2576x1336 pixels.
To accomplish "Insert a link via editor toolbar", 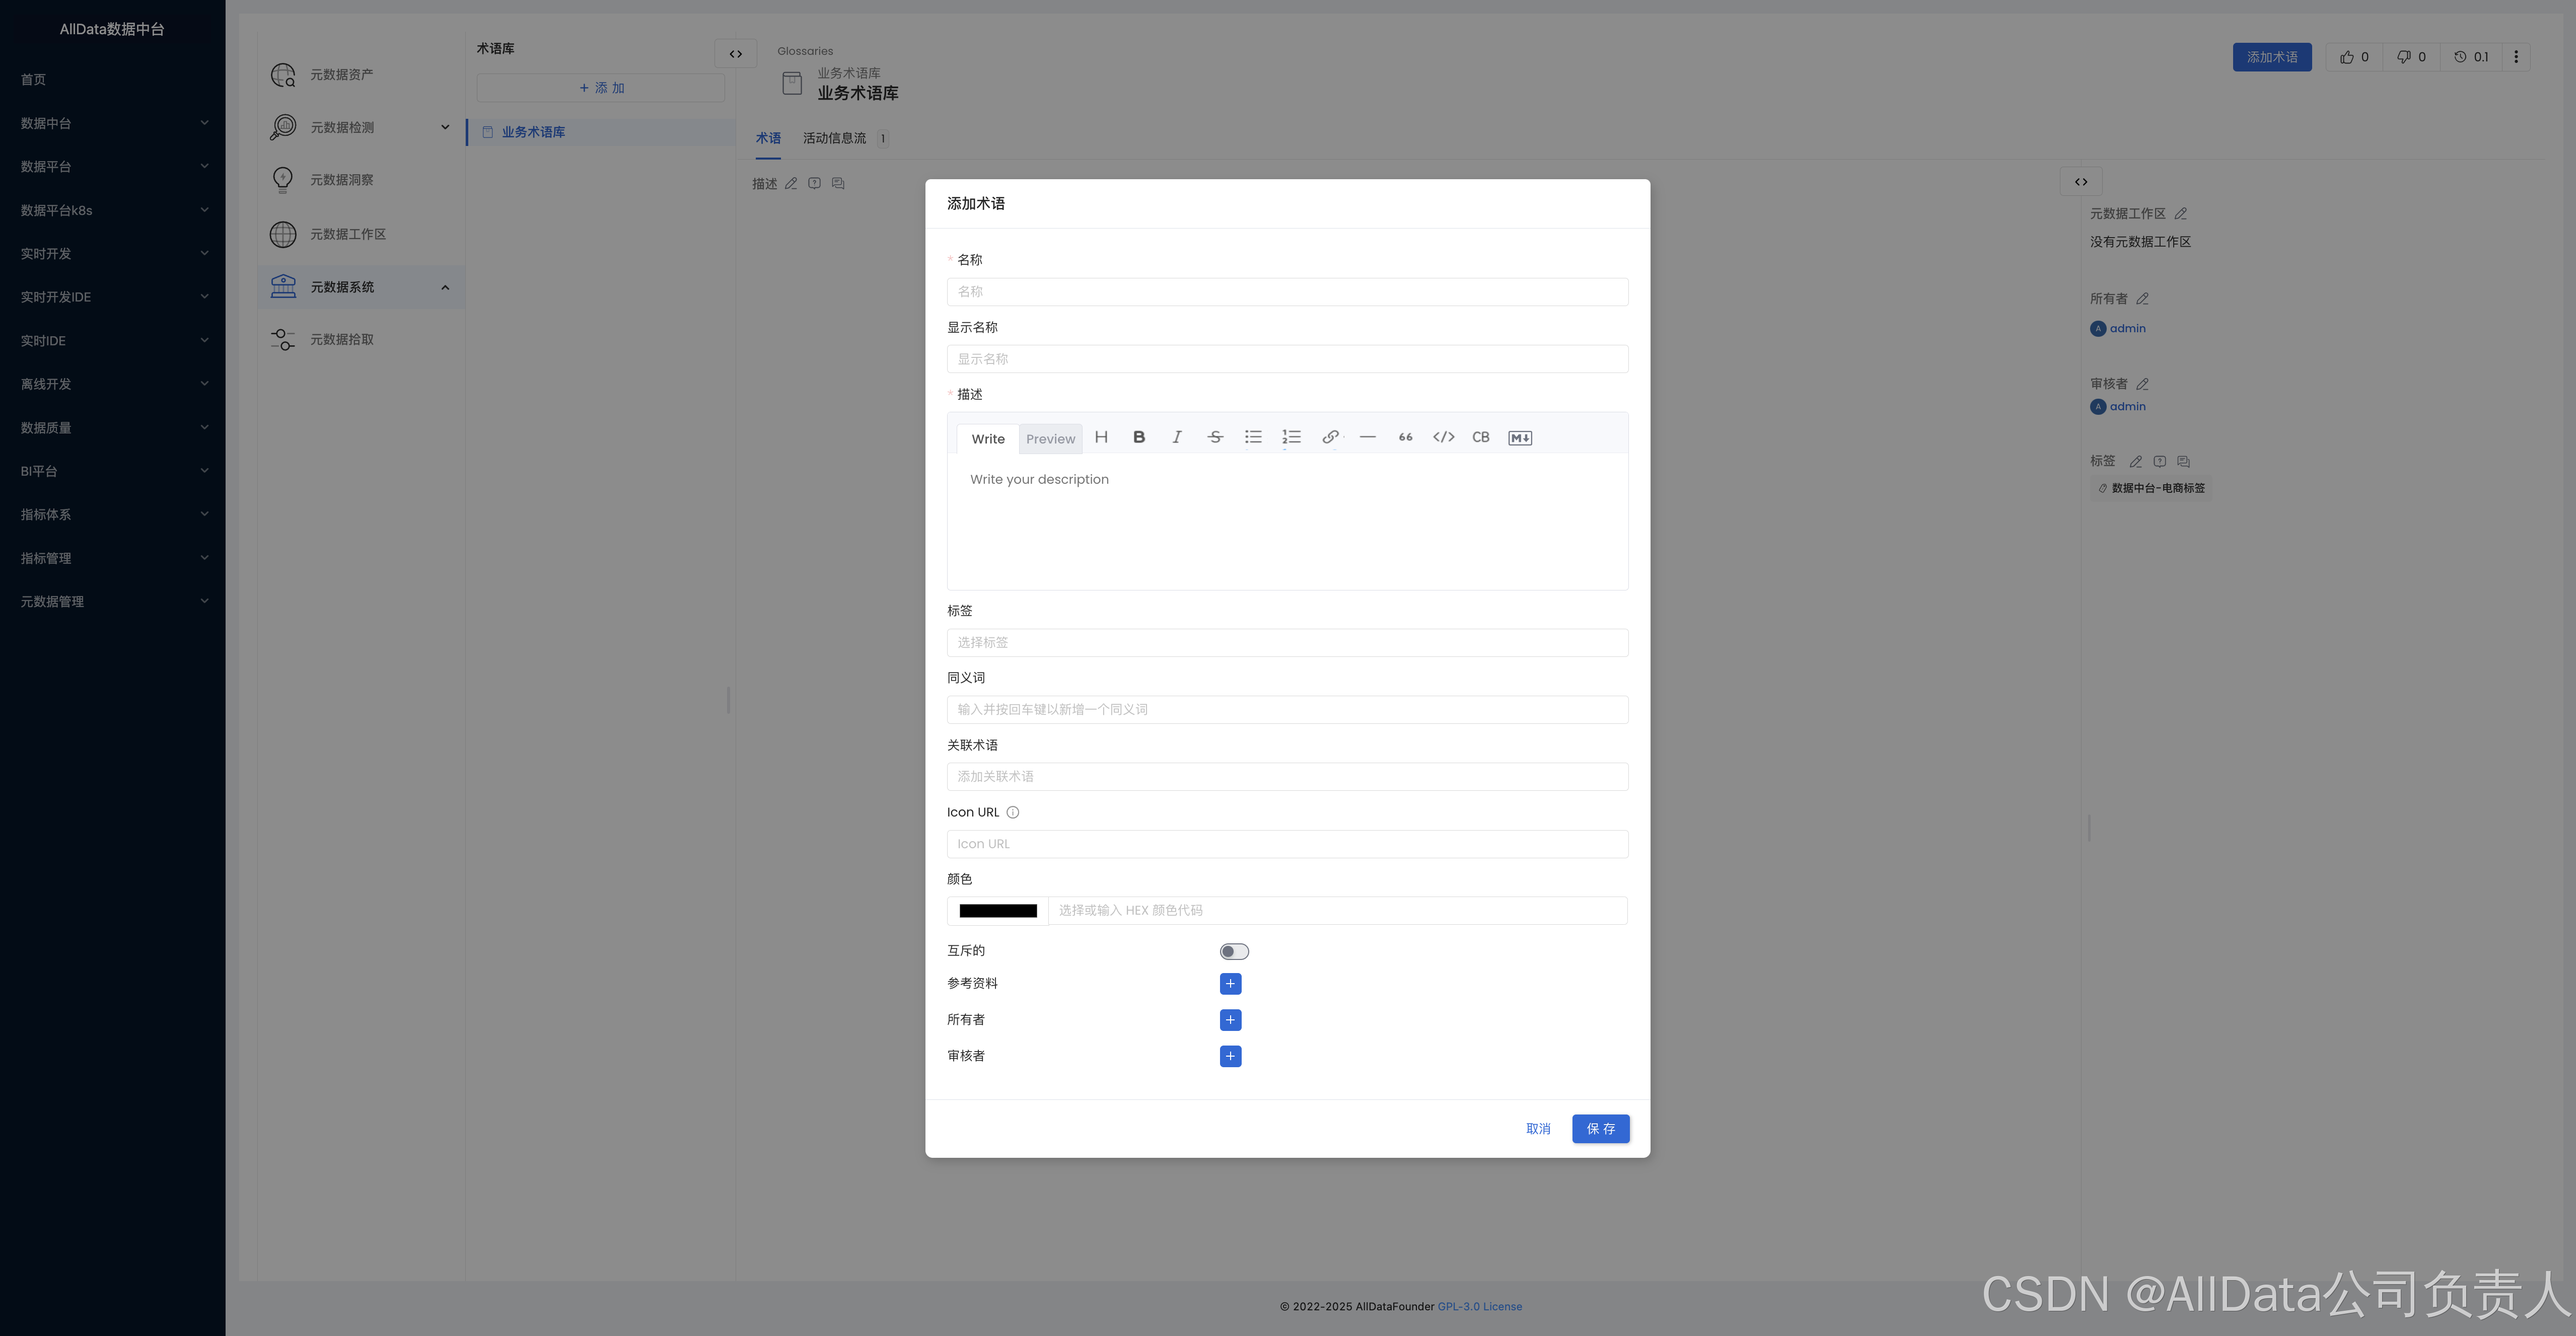I will [1330, 437].
